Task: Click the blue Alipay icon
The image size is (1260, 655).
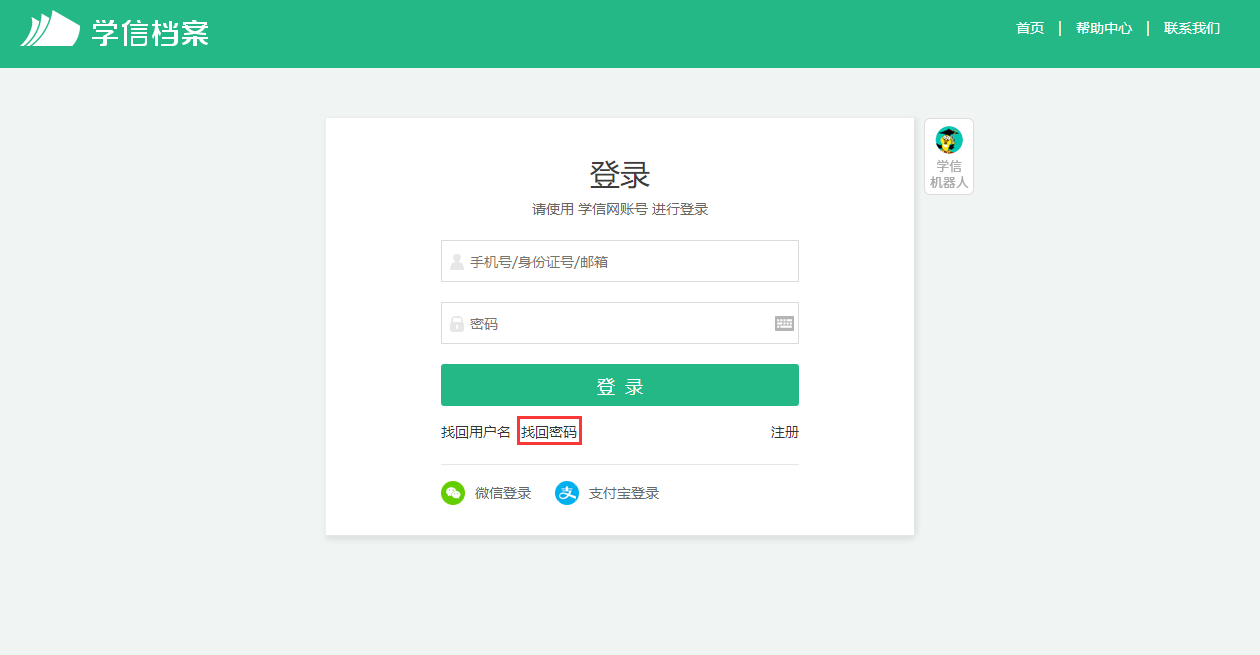Action: 567,493
